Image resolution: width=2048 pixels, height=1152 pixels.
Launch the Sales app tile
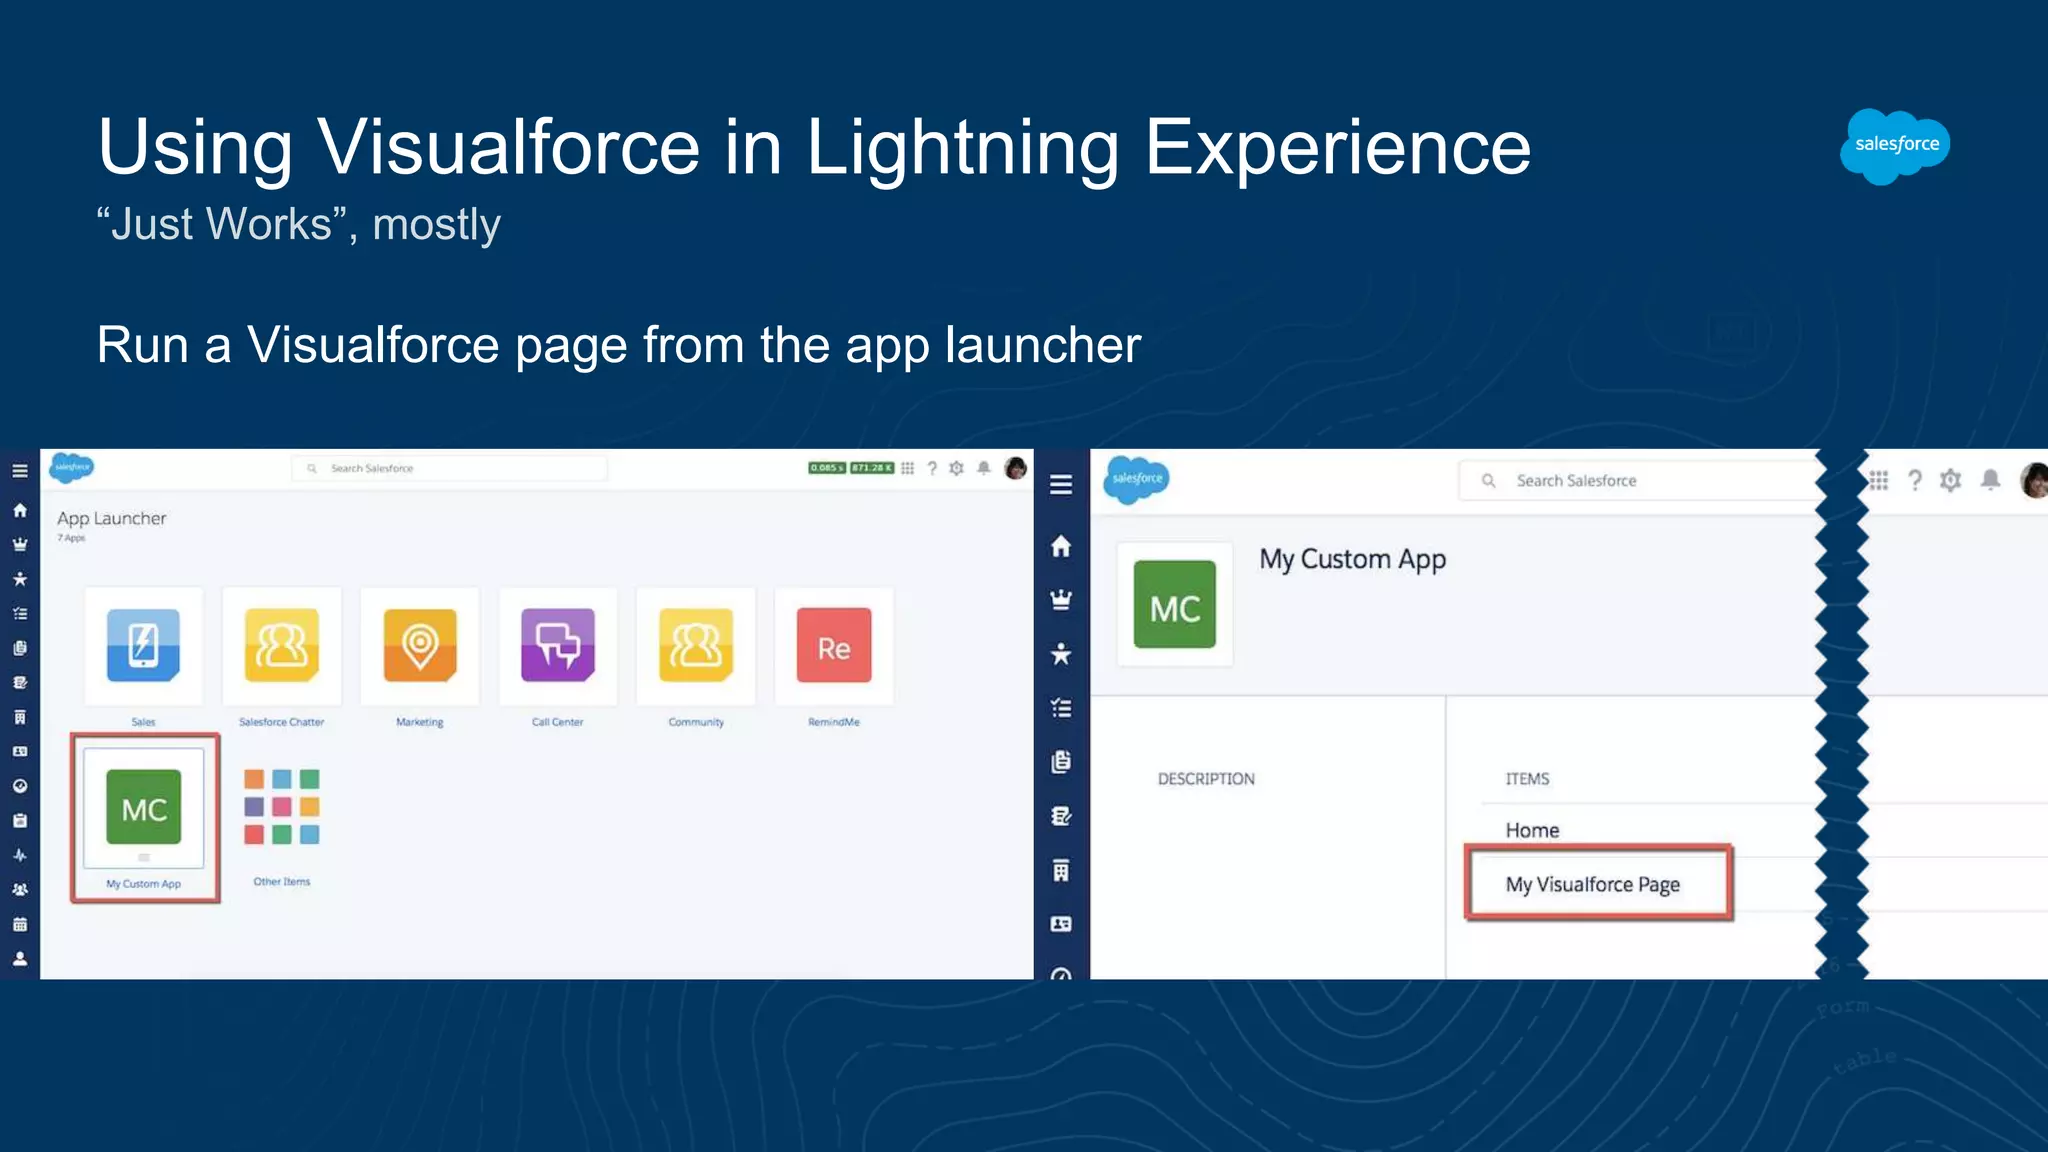tap(144, 646)
